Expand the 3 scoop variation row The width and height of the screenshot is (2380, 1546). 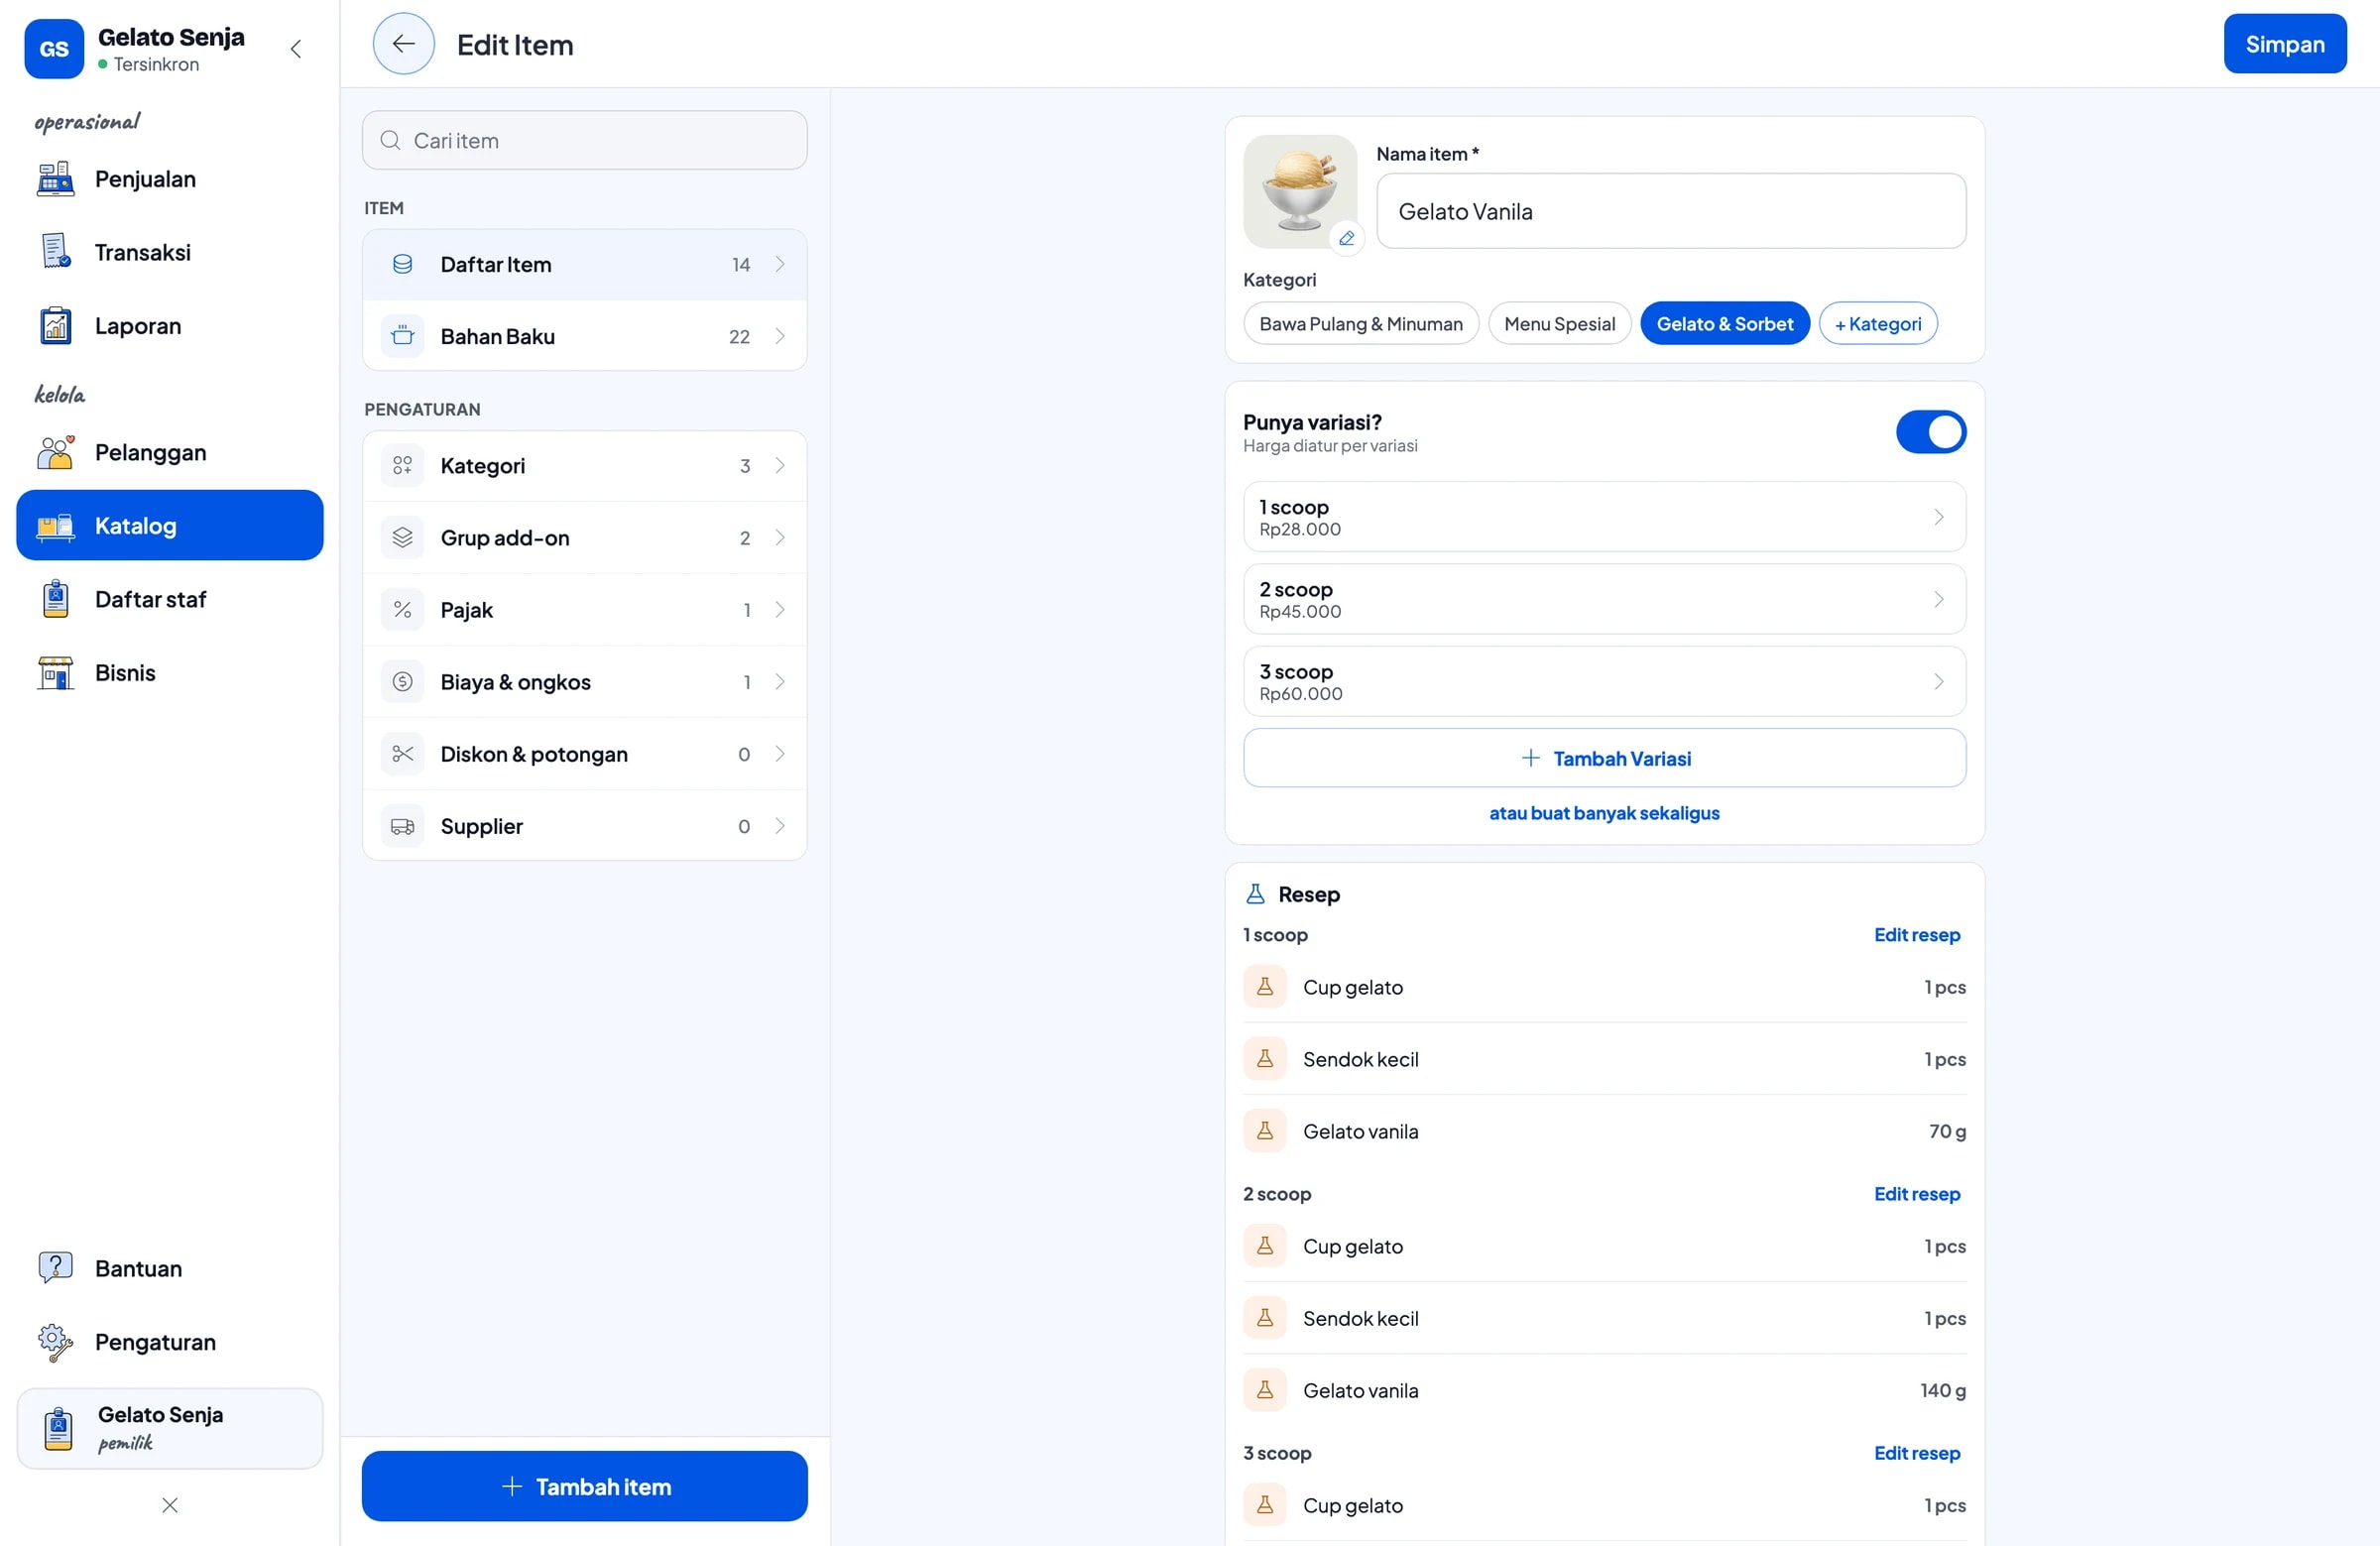tap(1604, 681)
